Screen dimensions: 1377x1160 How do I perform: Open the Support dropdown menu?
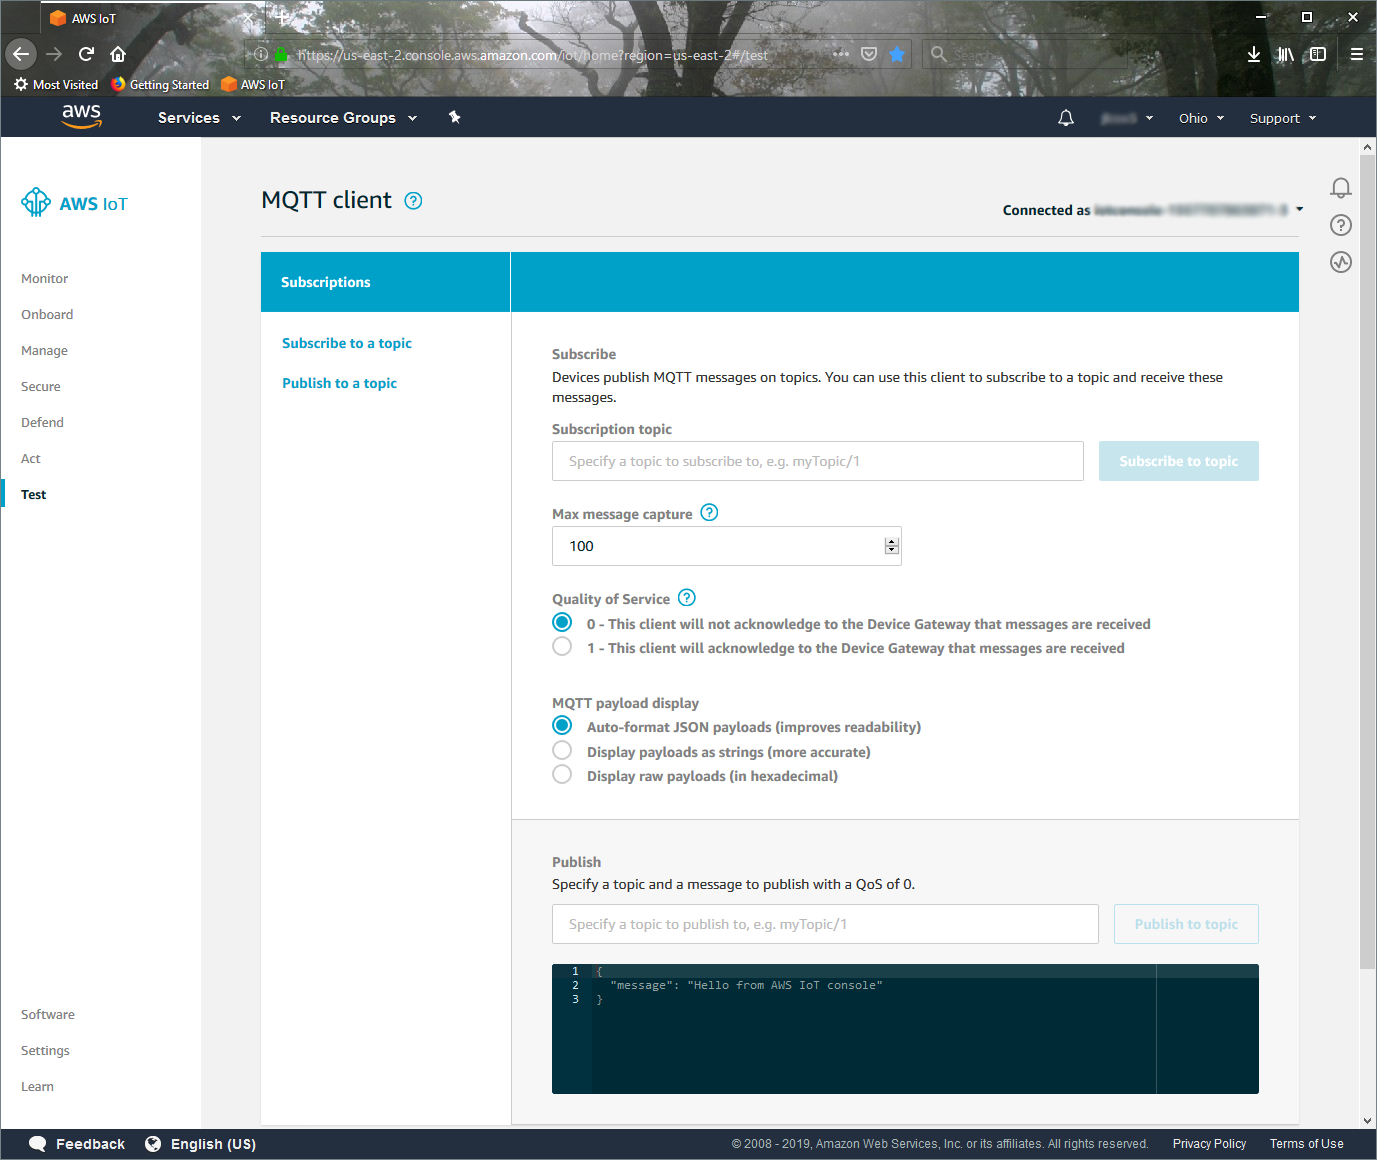click(x=1283, y=118)
